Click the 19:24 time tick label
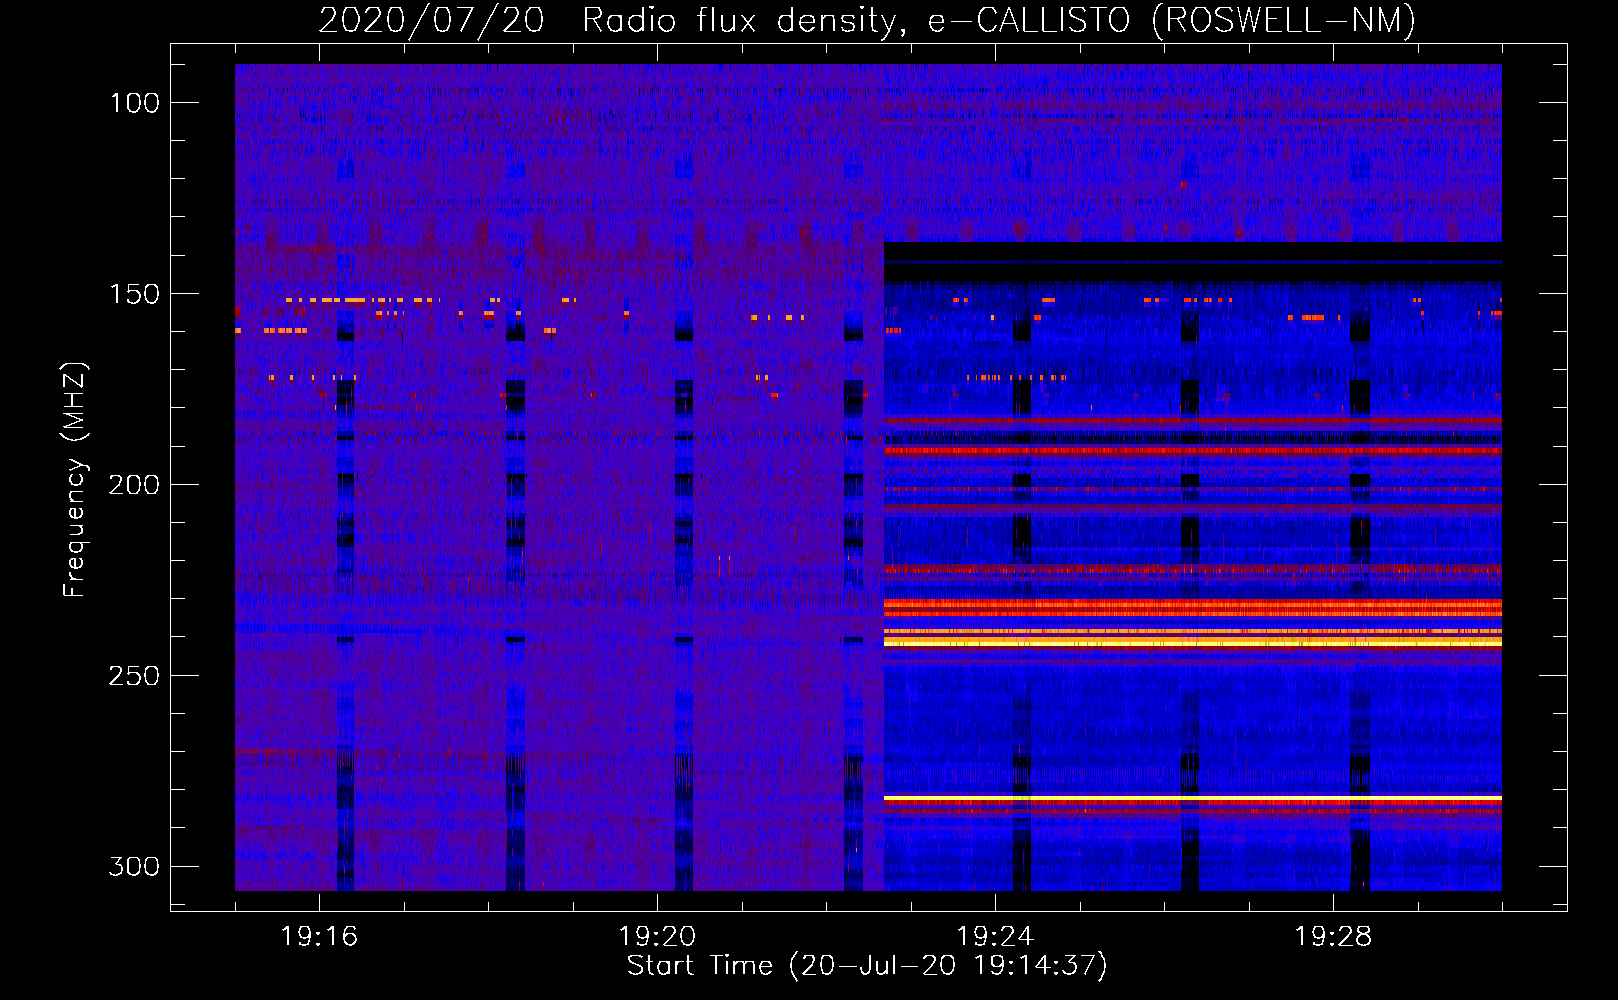 [x=995, y=937]
